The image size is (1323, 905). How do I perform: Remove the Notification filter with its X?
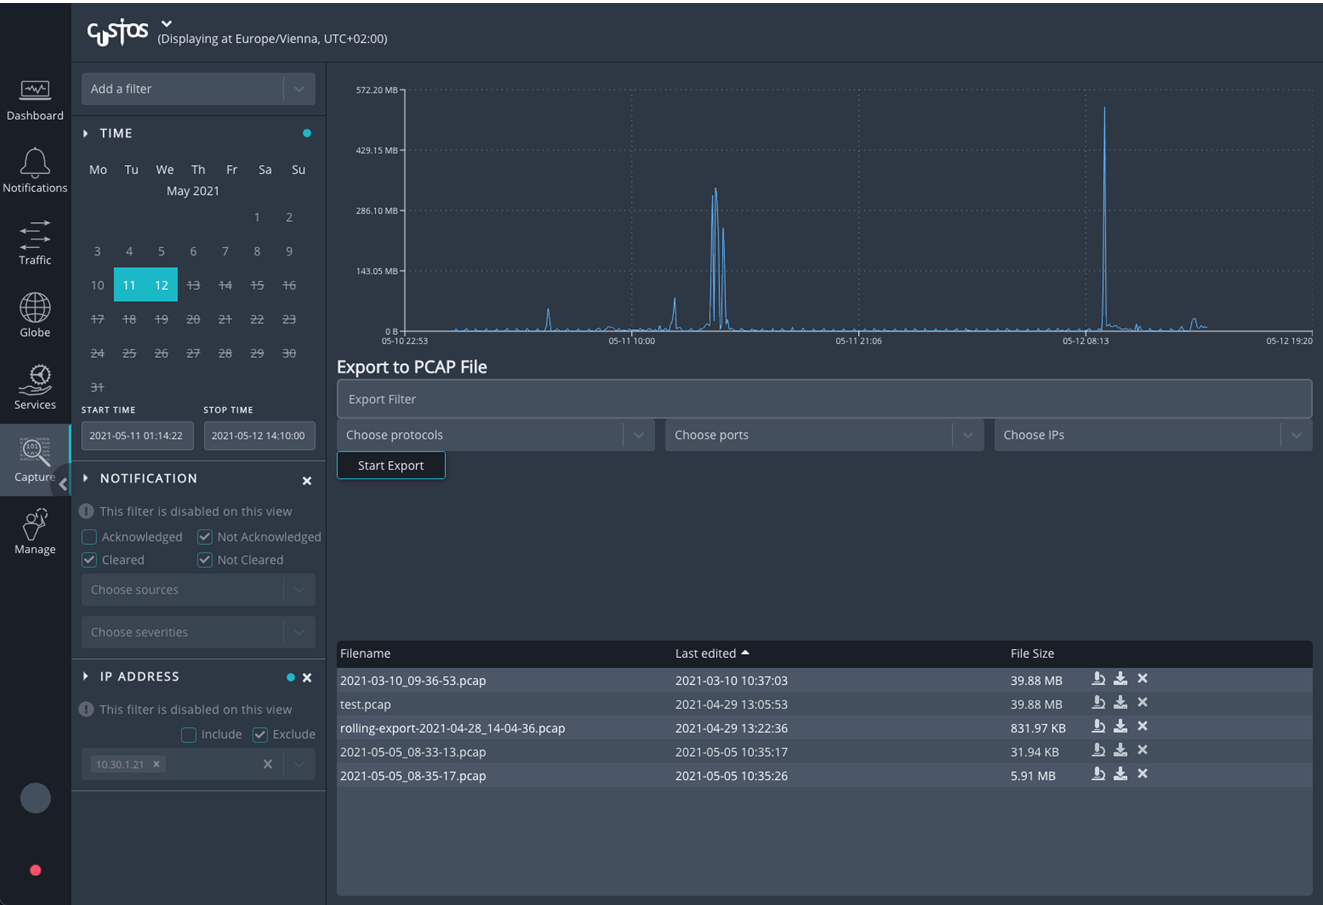click(x=307, y=481)
